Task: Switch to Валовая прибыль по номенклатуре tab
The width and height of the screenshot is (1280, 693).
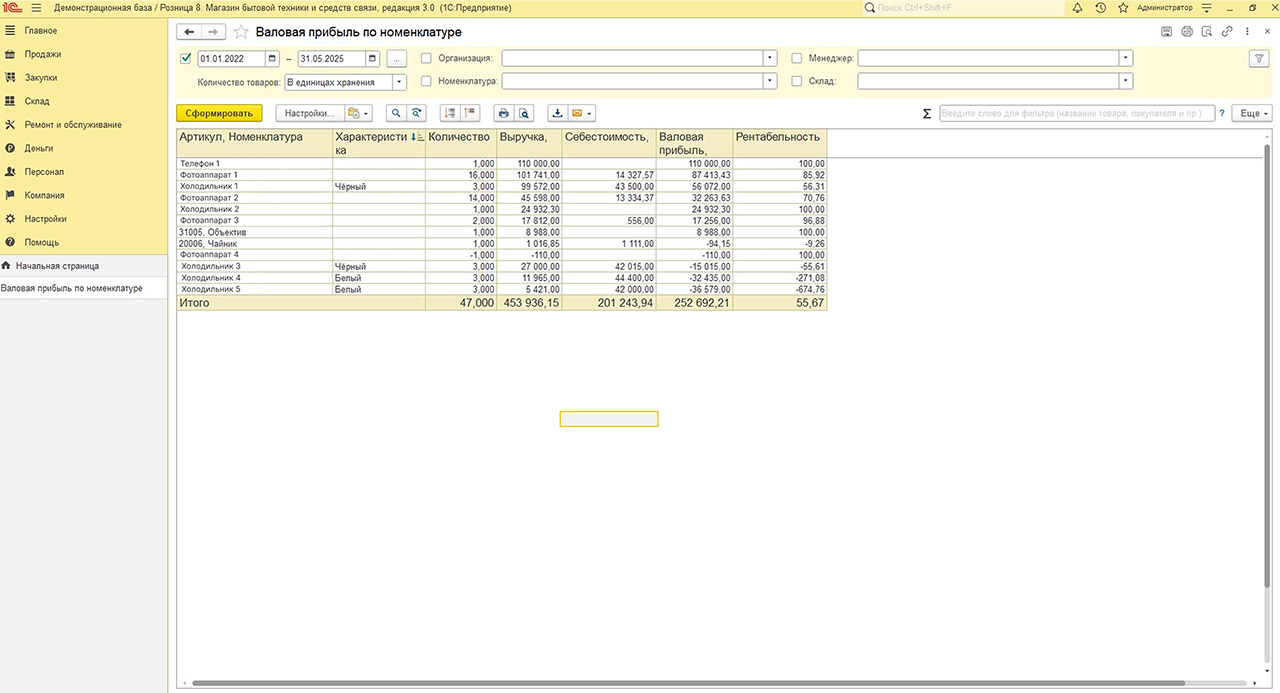Action: click(x=84, y=288)
